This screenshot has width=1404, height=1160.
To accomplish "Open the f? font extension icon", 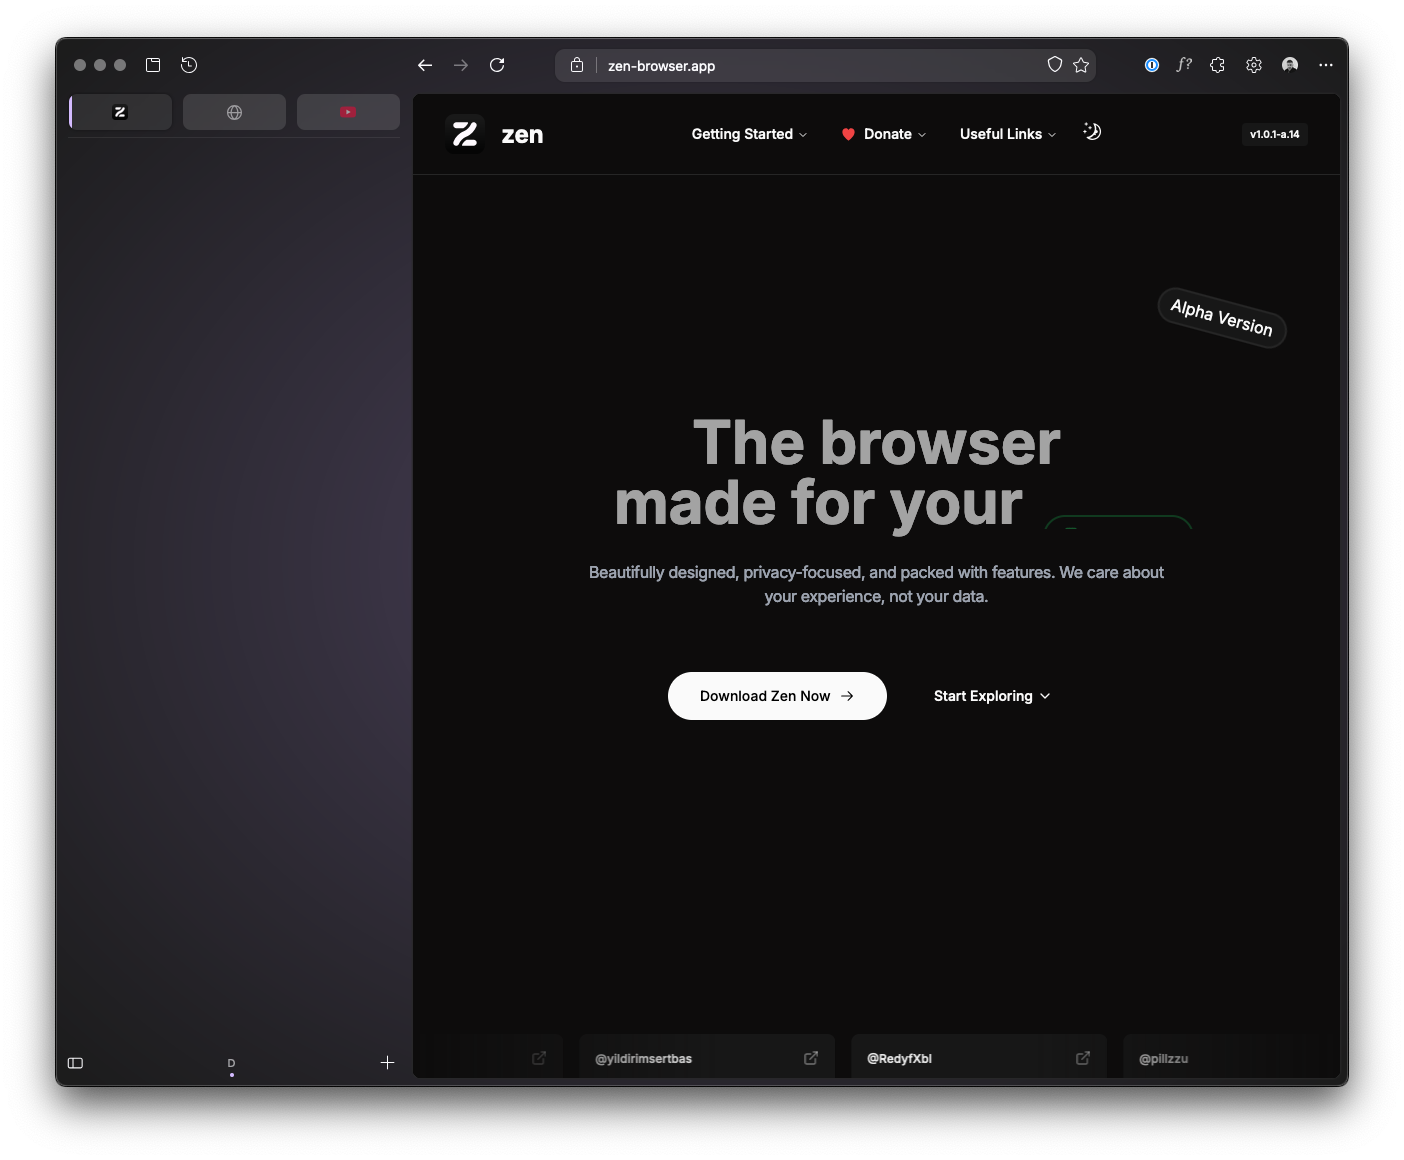I will [x=1184, y=65].
